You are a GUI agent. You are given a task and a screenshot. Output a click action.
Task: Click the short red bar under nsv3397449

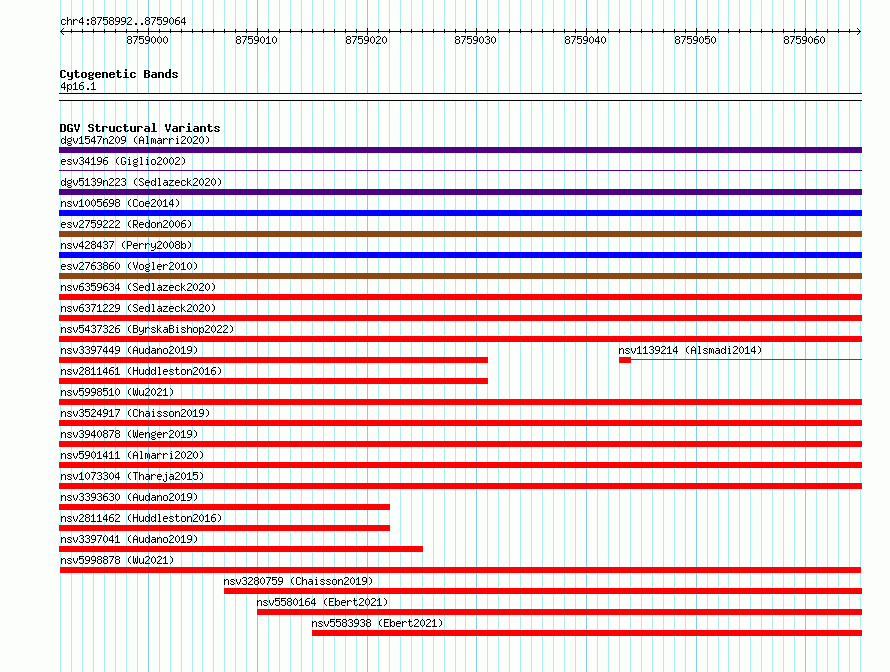click(274, 360)
